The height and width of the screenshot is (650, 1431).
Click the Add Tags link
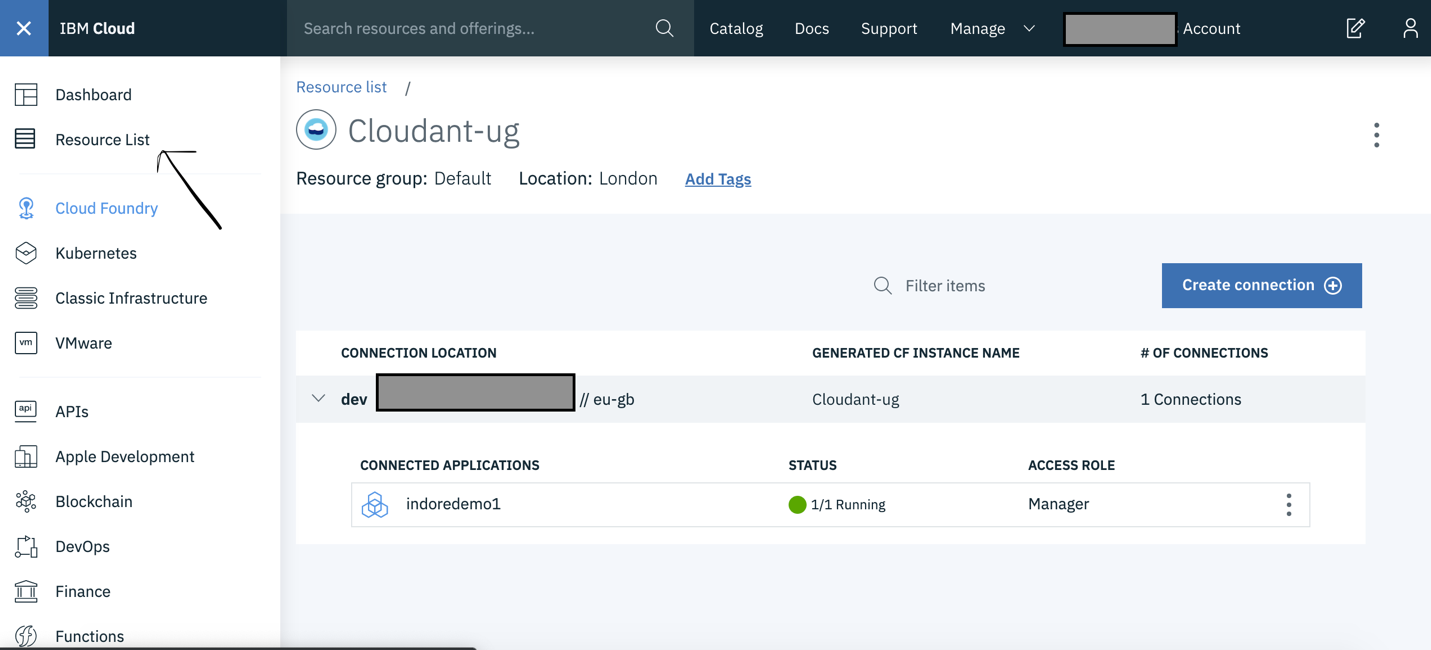pyautogui.click(x=718, y=179)
